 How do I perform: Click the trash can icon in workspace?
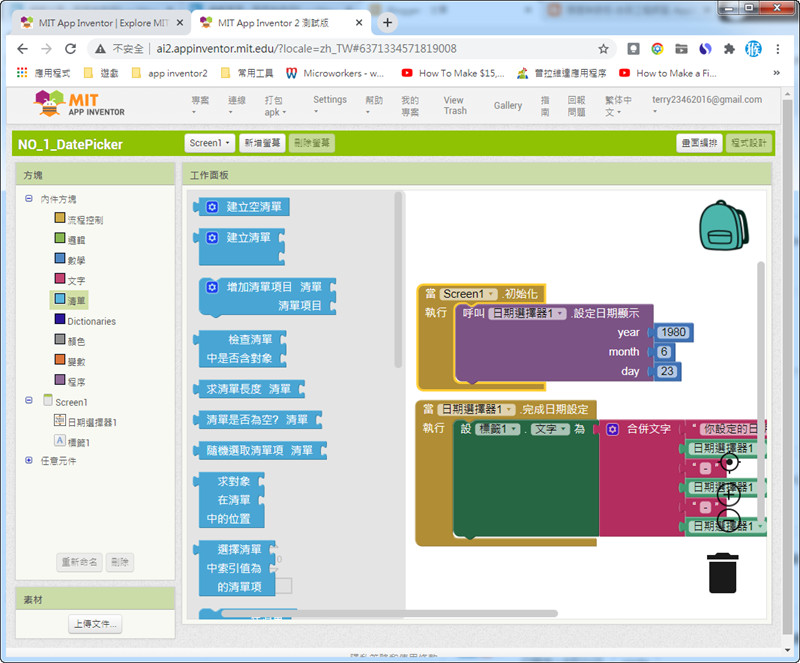(x=722, y=573)
